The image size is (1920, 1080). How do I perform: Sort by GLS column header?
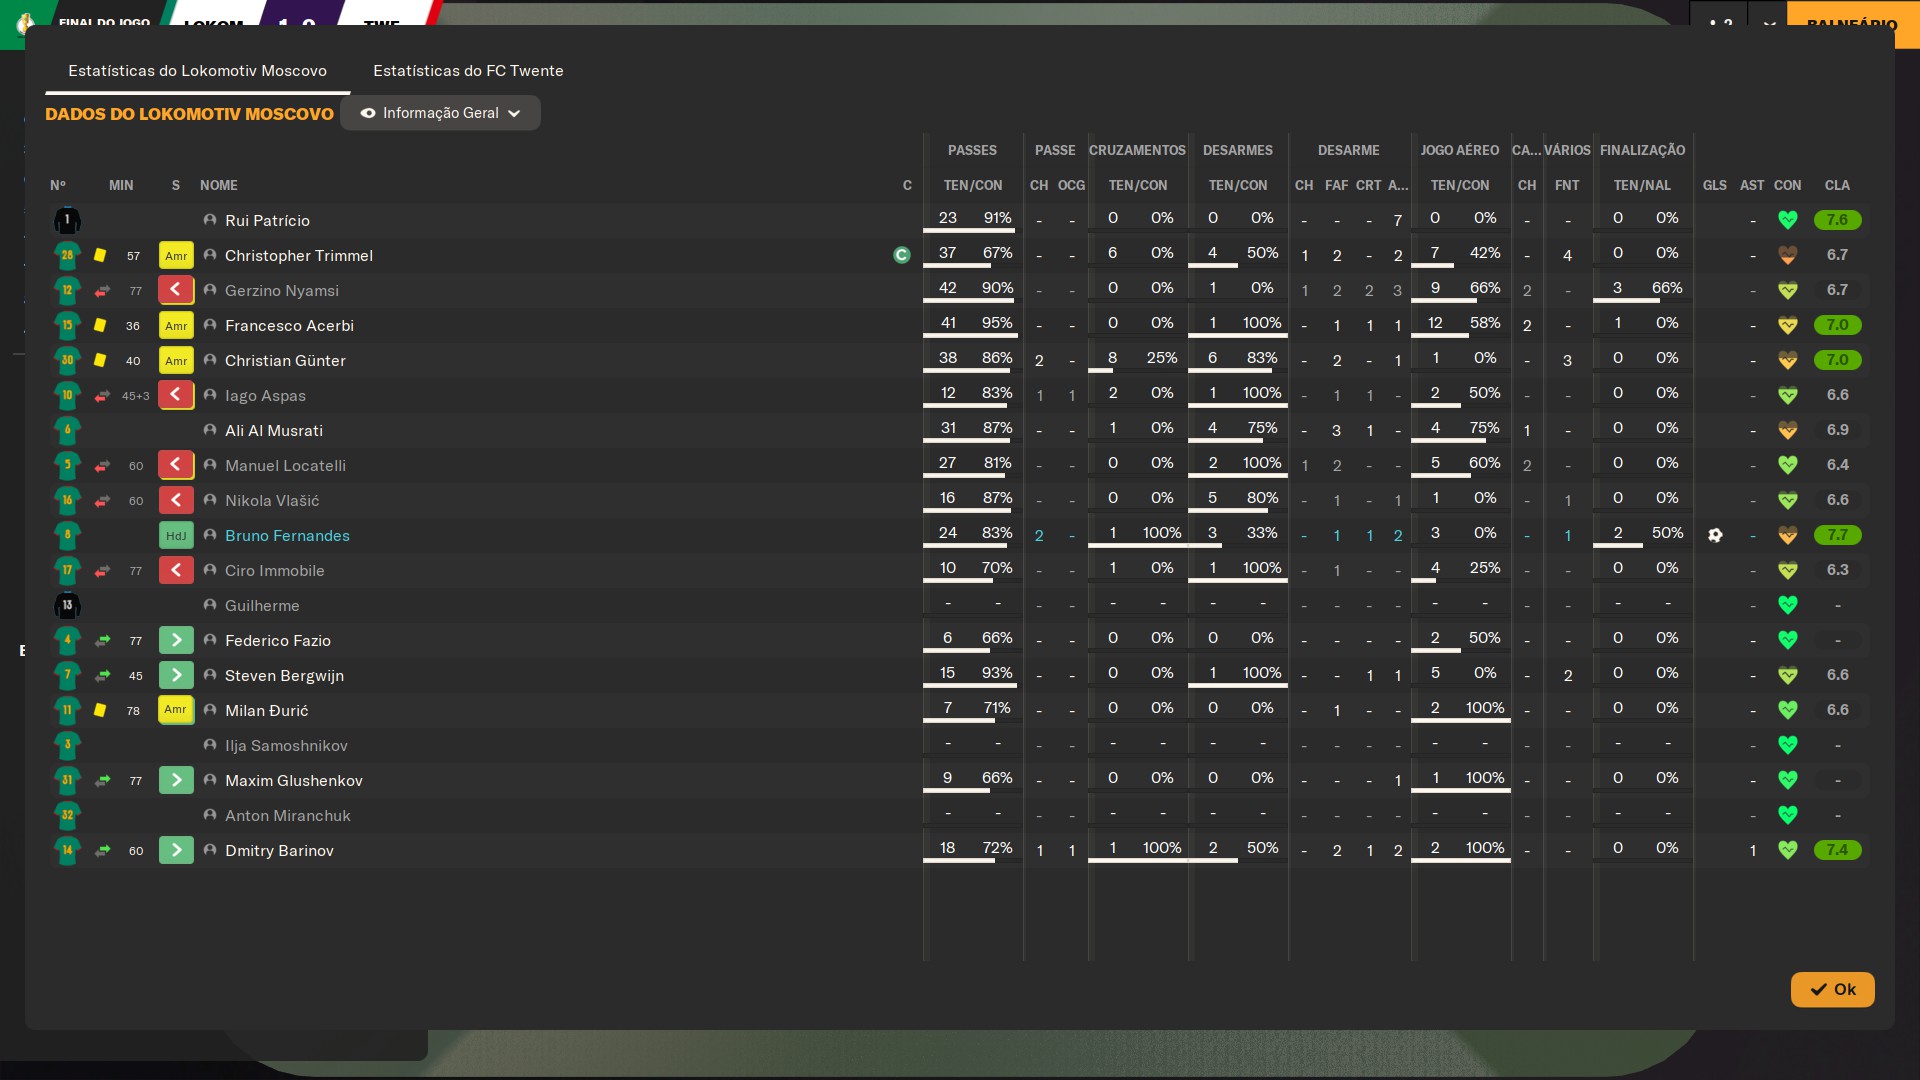(x=1715, y=185)
